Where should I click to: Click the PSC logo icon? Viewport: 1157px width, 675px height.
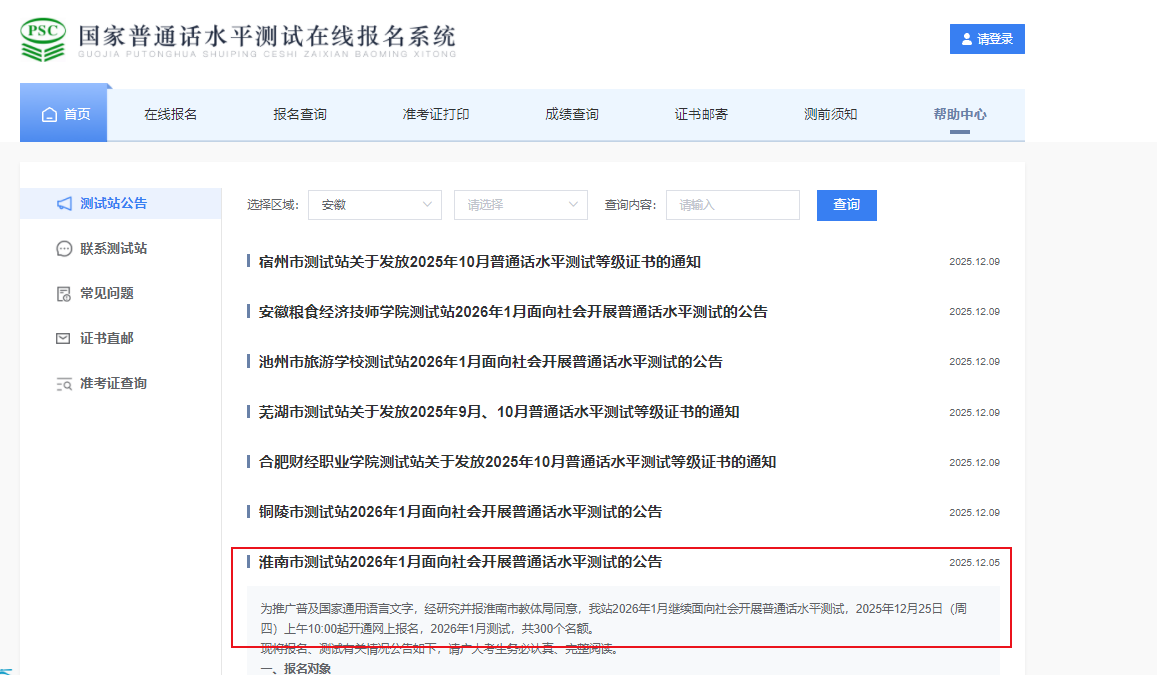click(x=43, y=37)
